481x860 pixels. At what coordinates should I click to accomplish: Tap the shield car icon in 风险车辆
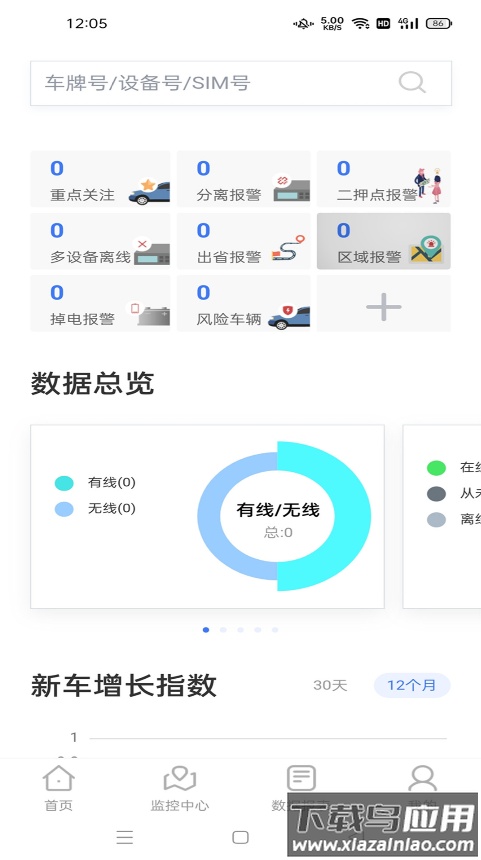289,317
